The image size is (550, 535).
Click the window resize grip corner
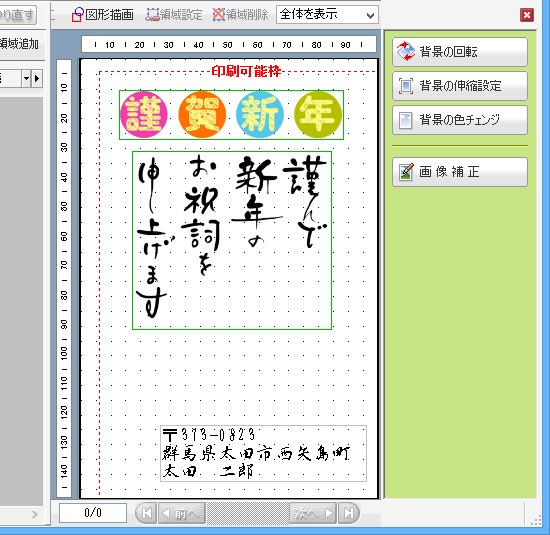pos(536,521)
